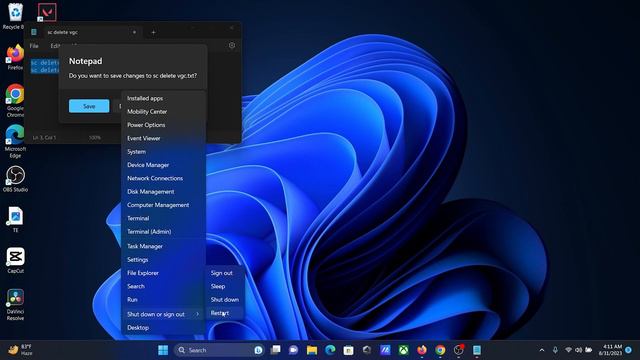Open Notepad settings gear icon
The image size is (640, 360).
232,45
